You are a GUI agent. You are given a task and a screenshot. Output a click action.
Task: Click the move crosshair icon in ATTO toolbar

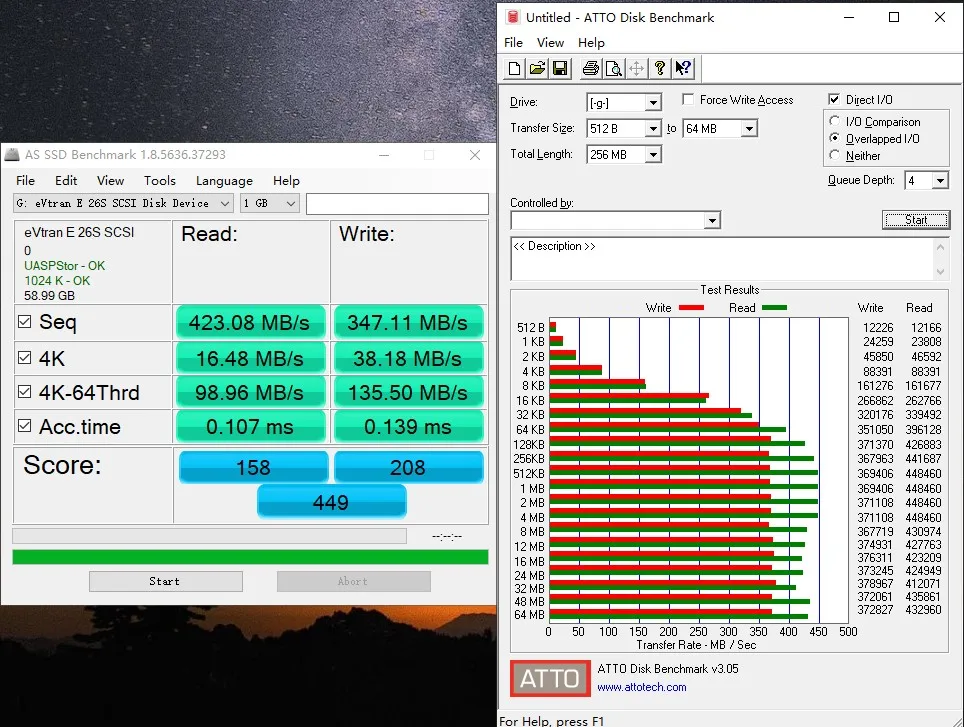pyautogui.click(x=636, y=68)
